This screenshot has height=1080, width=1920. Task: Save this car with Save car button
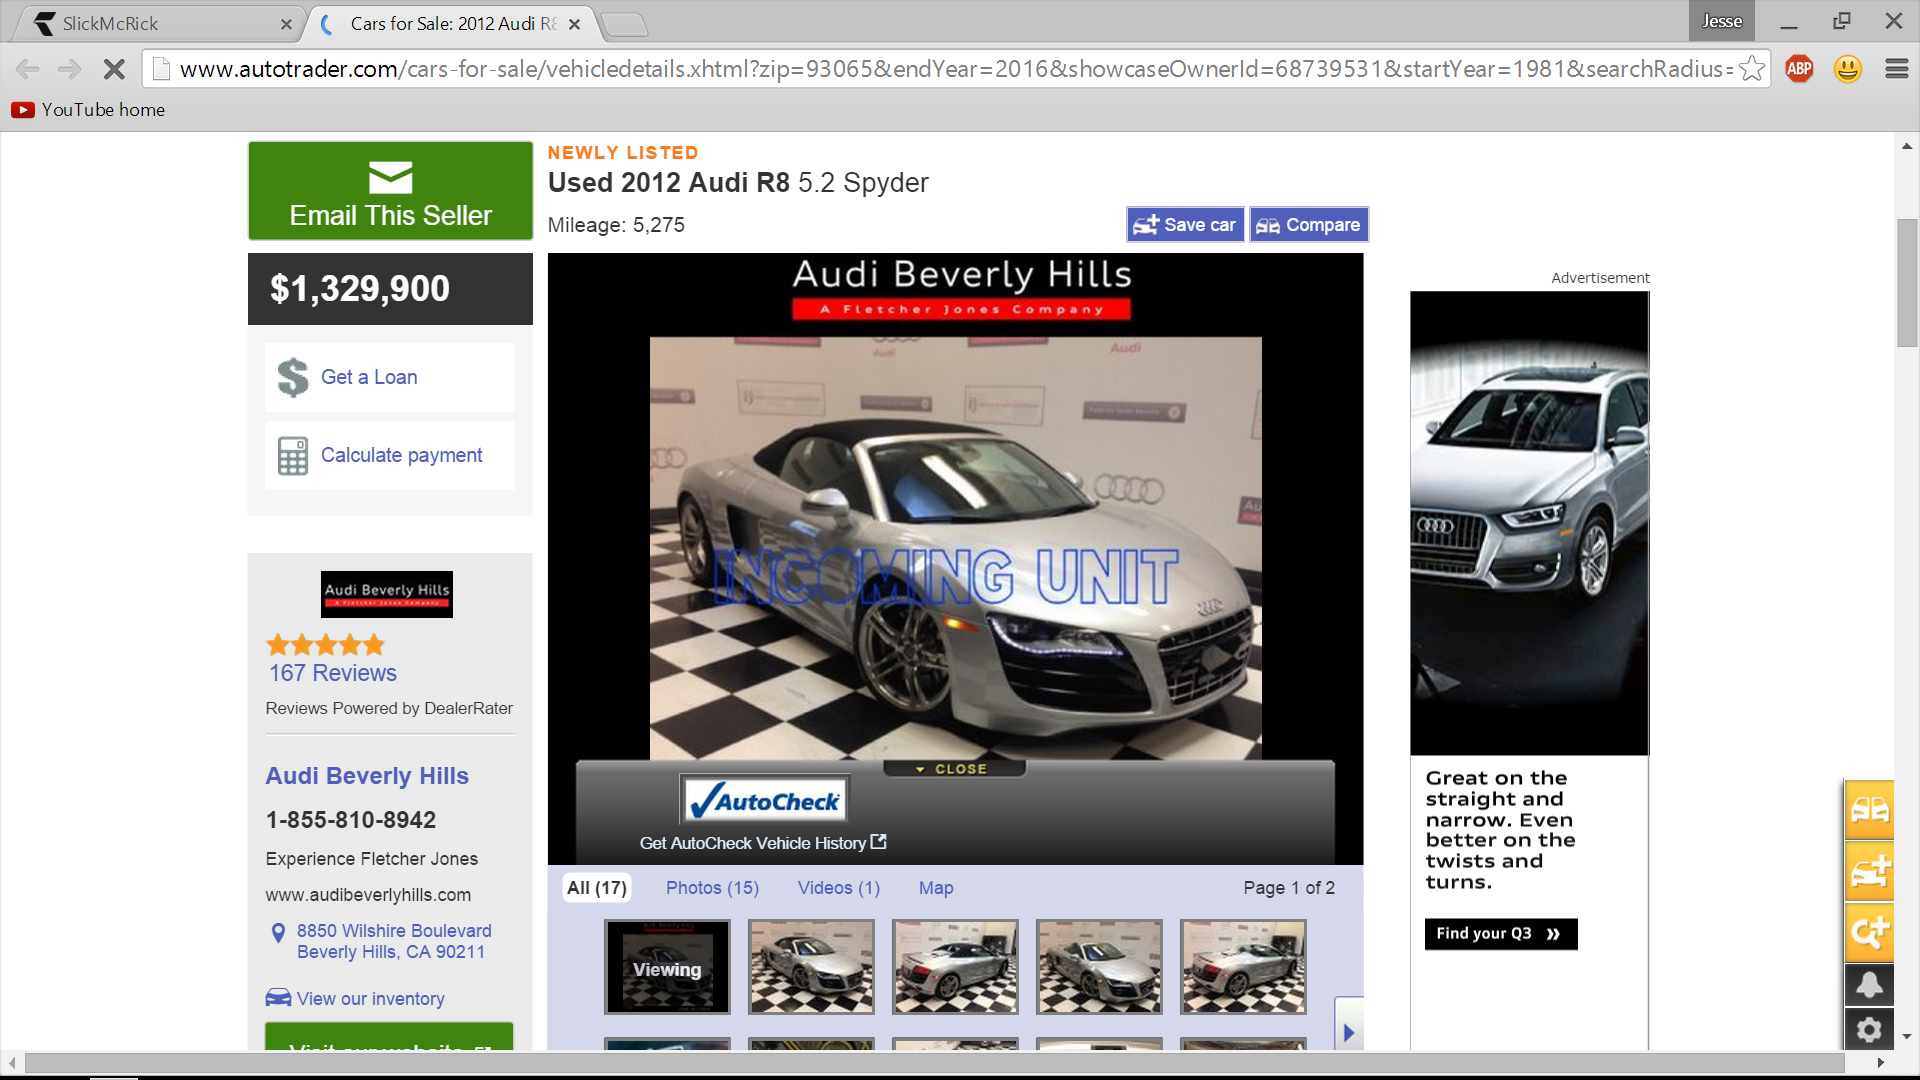(1185, 225)
